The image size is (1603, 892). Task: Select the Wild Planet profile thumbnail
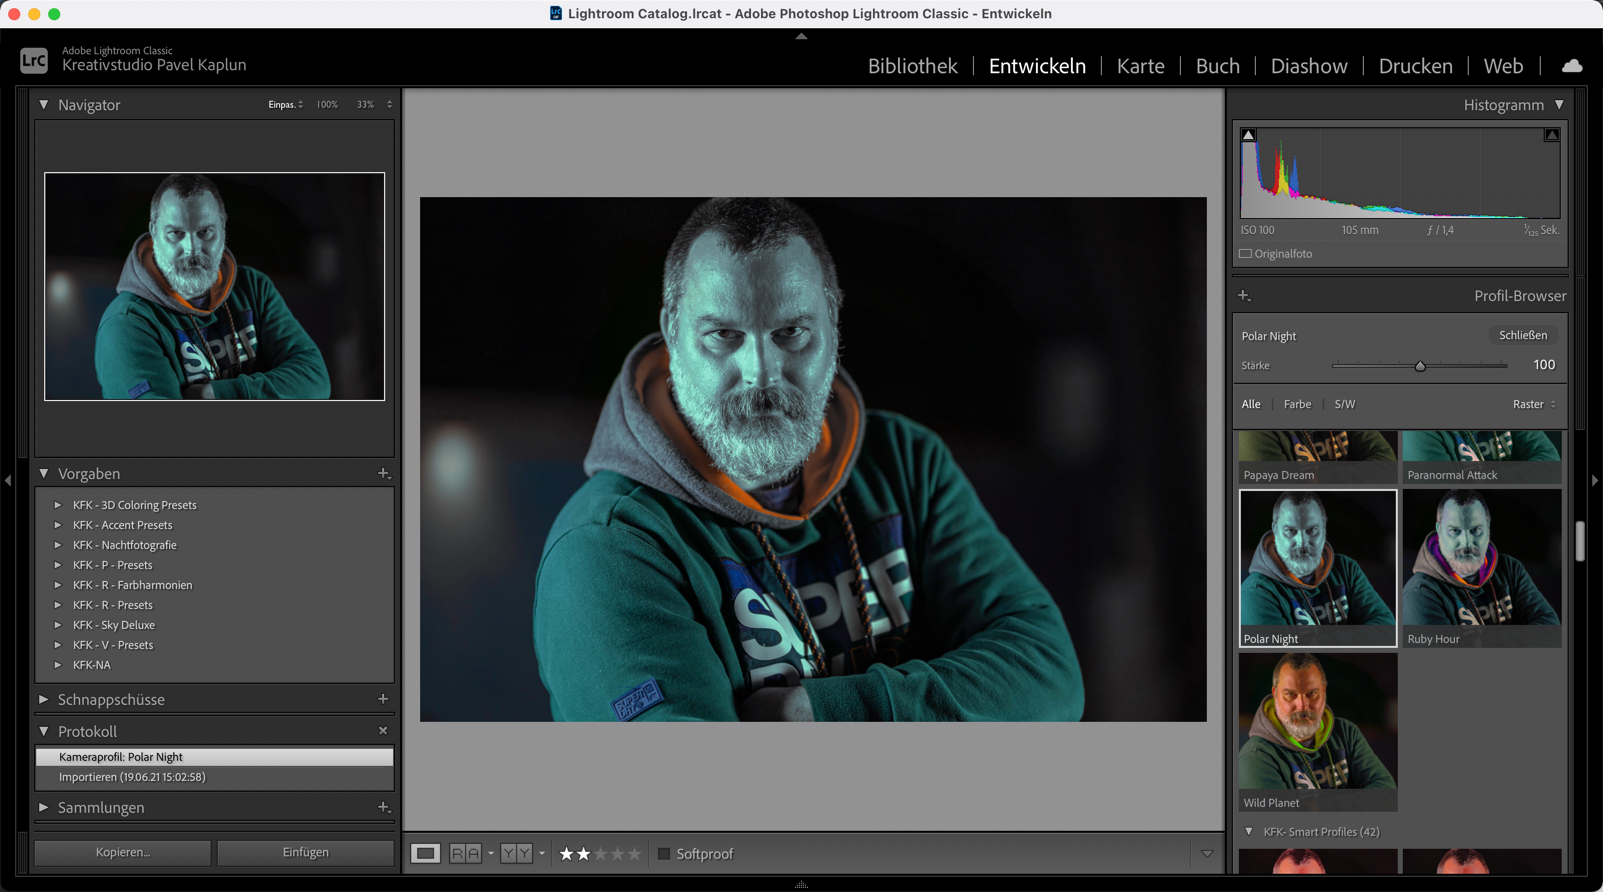(1318, 732)
